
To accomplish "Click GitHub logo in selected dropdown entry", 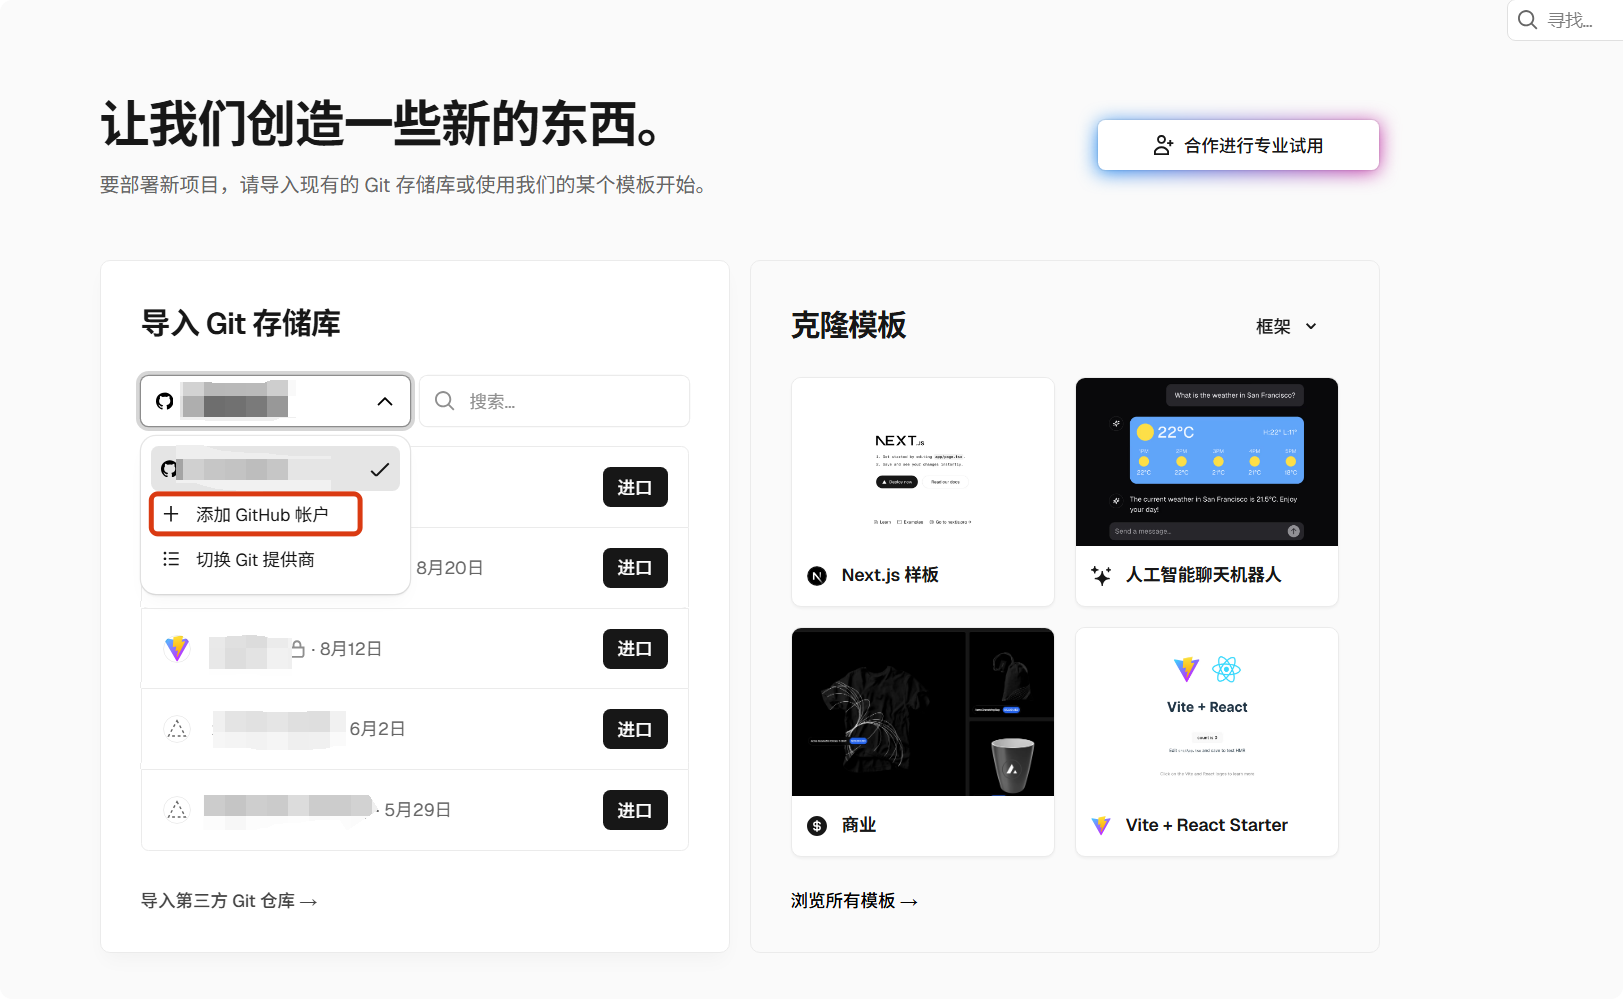I will coord(168,469).
